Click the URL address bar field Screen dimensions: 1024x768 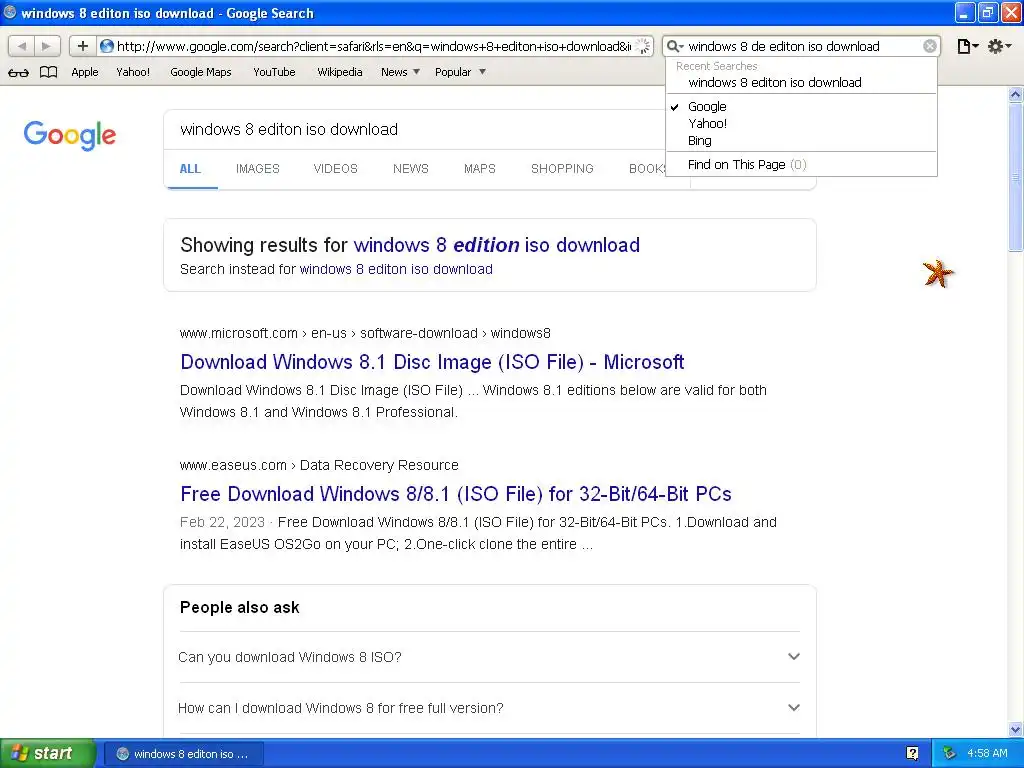374,46
